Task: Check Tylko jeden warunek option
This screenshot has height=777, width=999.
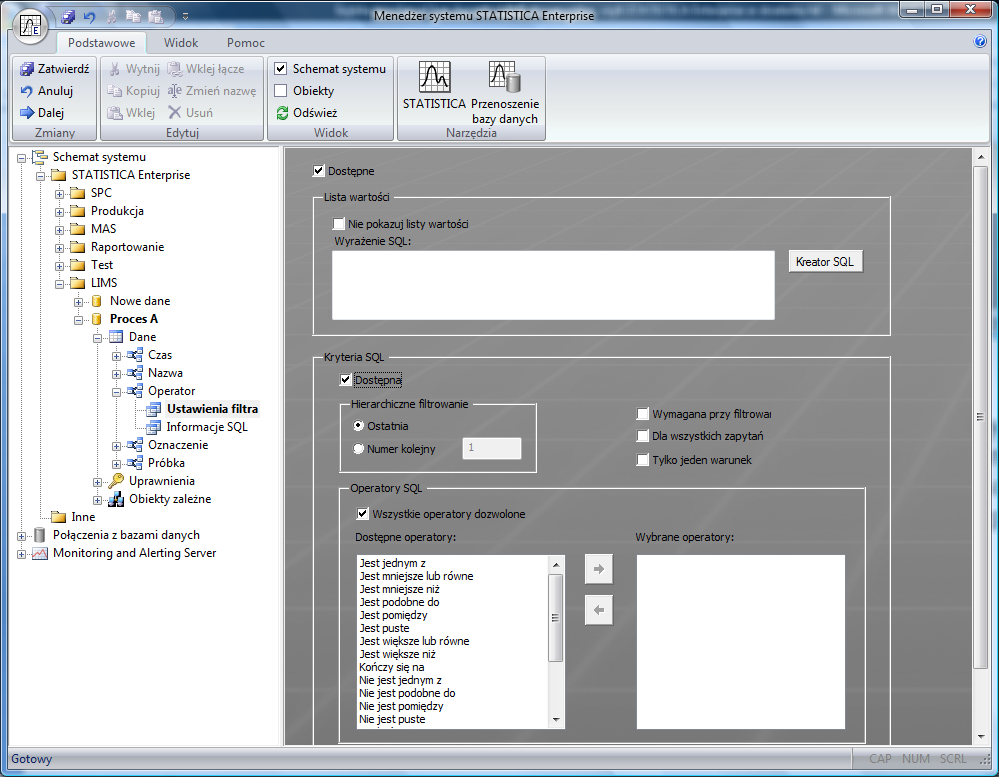Action: pos(642,460)
